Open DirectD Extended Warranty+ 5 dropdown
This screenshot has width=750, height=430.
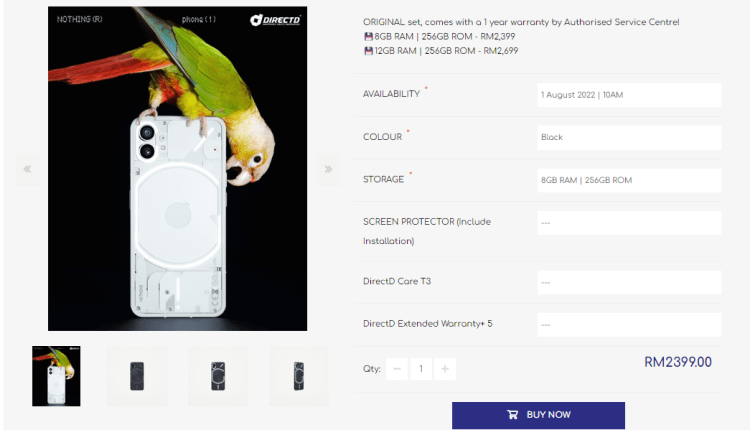(x=629, y=325)
